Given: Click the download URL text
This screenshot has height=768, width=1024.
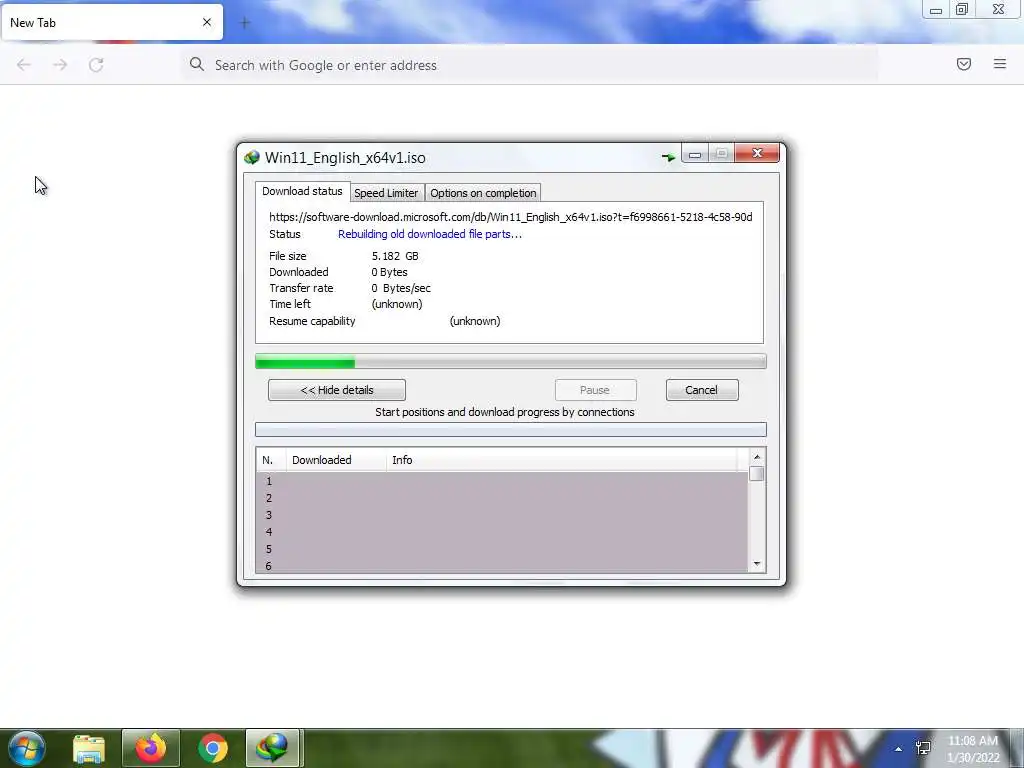Looking at the screenshot, I should tap(511, 217).
